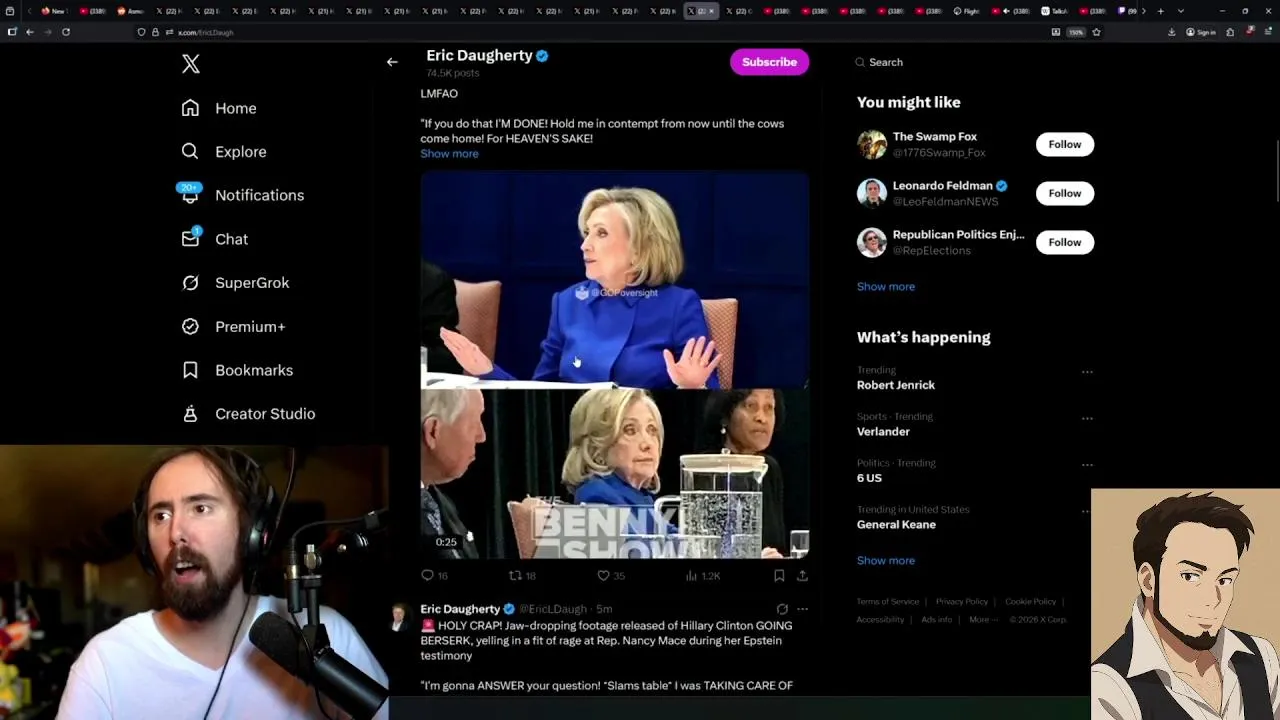Click the tracking protection shield icon
The width and height of the screenshot is (1280, 720).
(x=141, y=32)
